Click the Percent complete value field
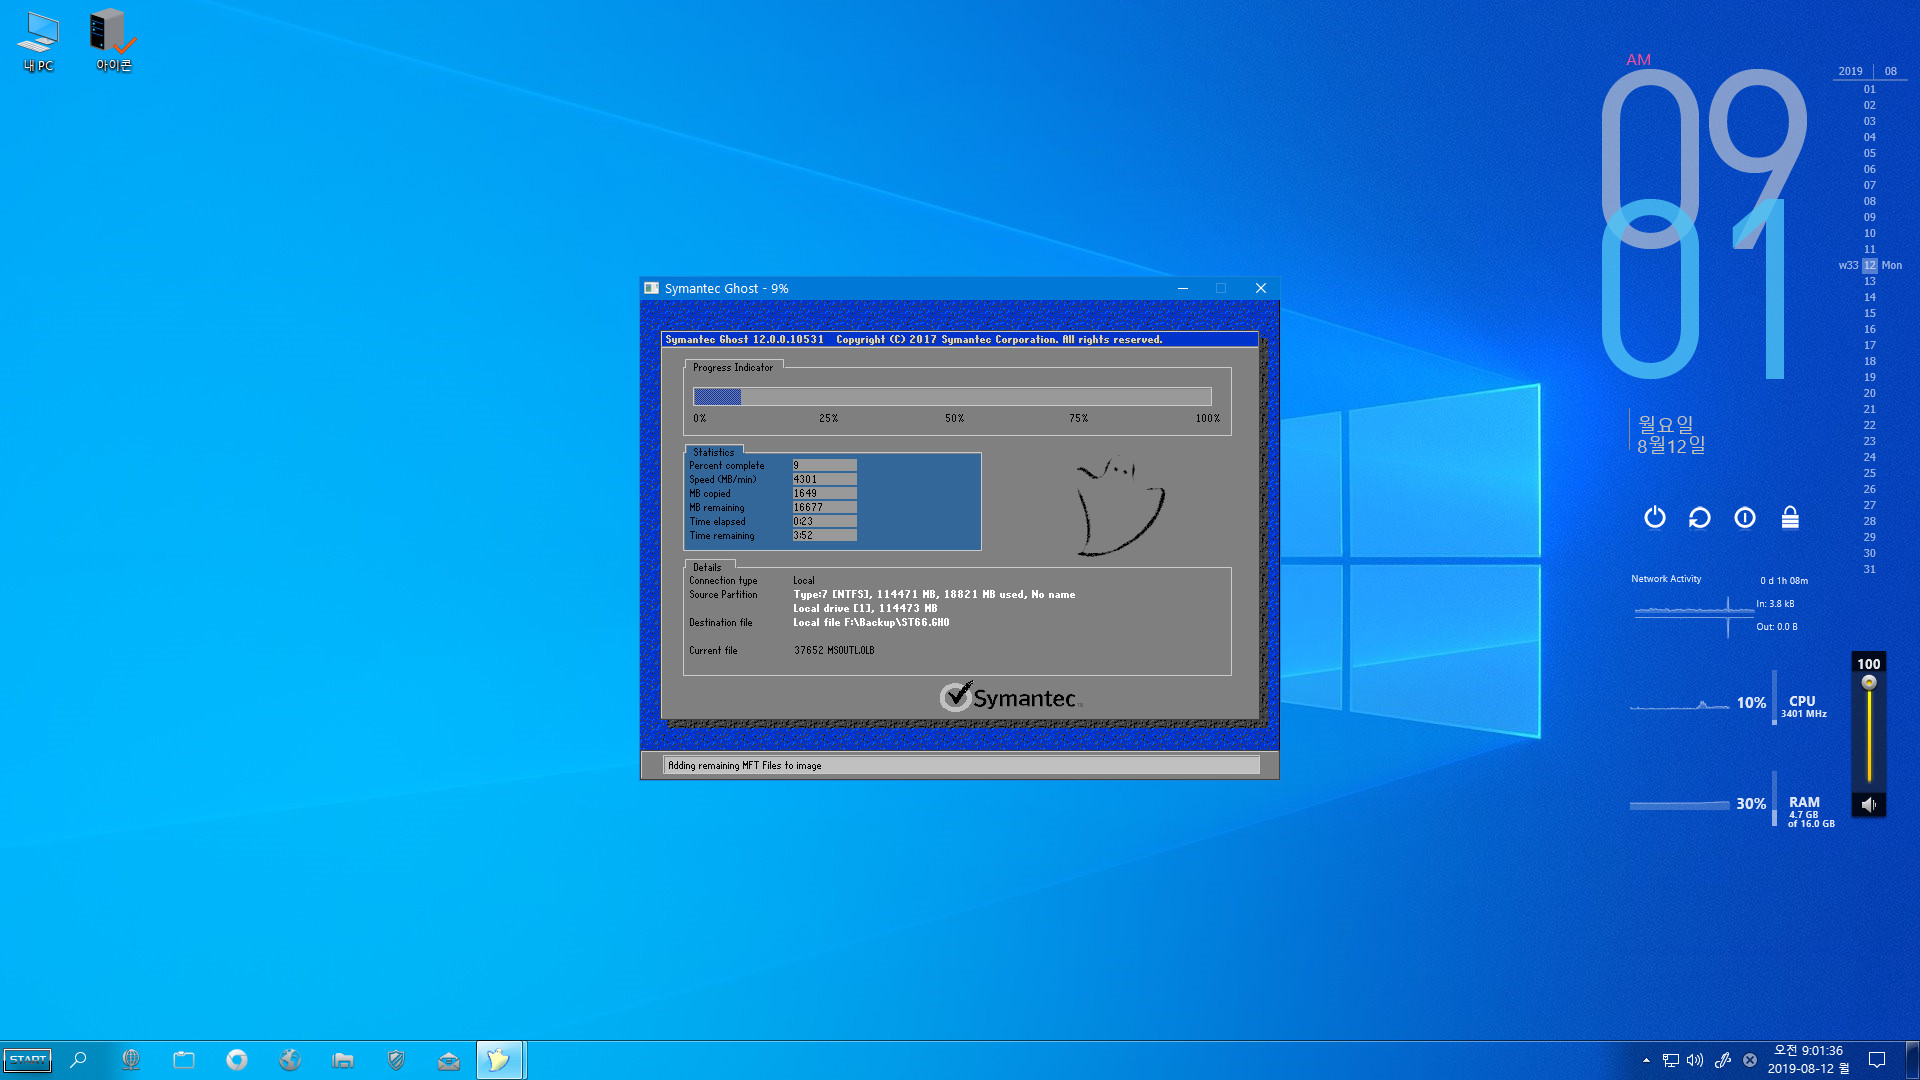 coord(824,465)
